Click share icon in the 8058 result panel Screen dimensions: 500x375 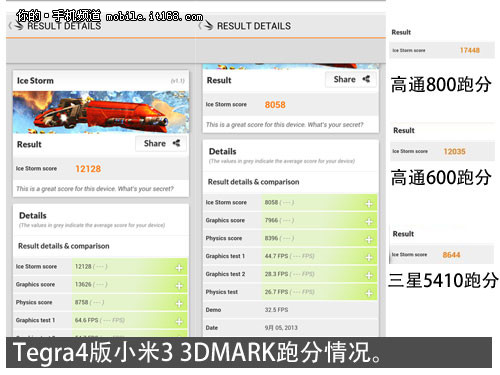(366, 79)
